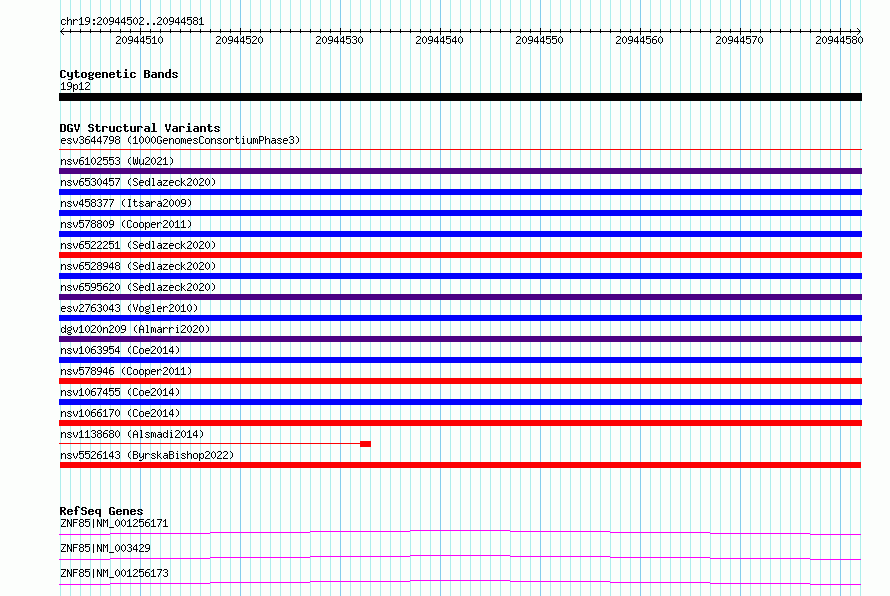This screenshot has width=890, height=596.
Task: Click ruler position 20944540
Action: (439, 40)
